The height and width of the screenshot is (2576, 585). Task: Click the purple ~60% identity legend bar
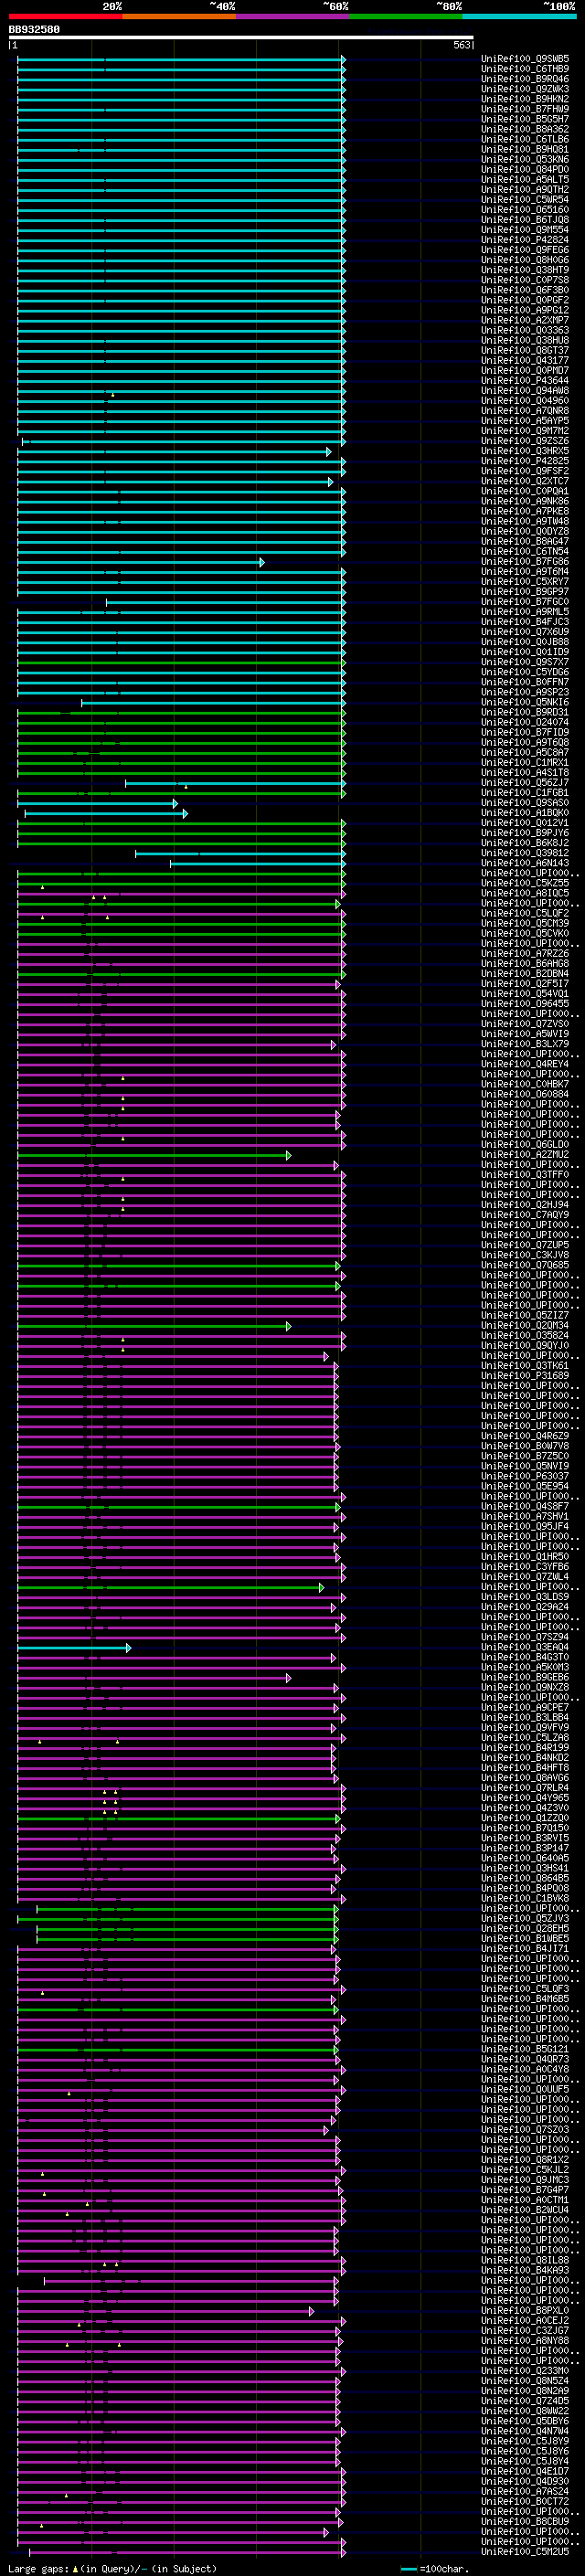292,16
